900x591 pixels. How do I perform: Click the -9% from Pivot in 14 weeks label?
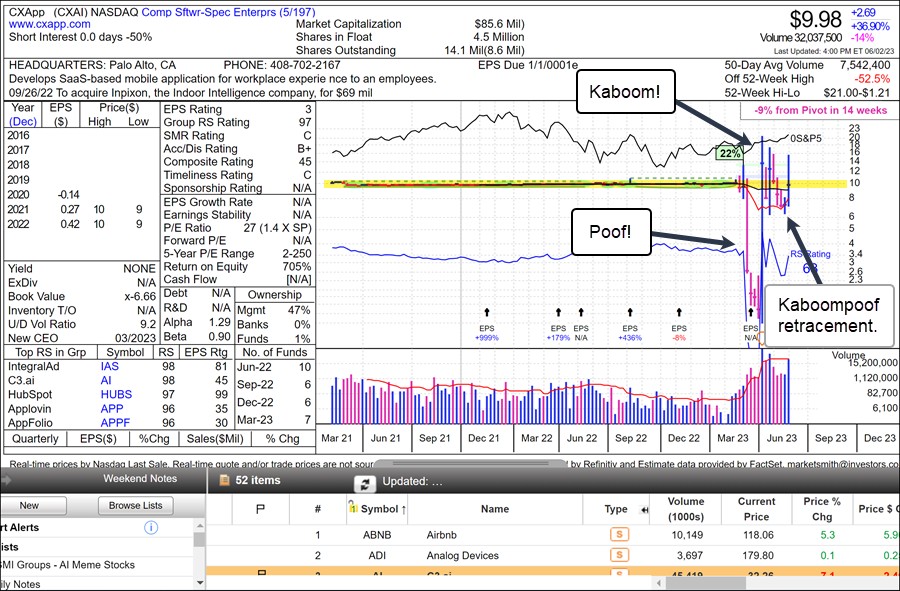pos(820,110)
